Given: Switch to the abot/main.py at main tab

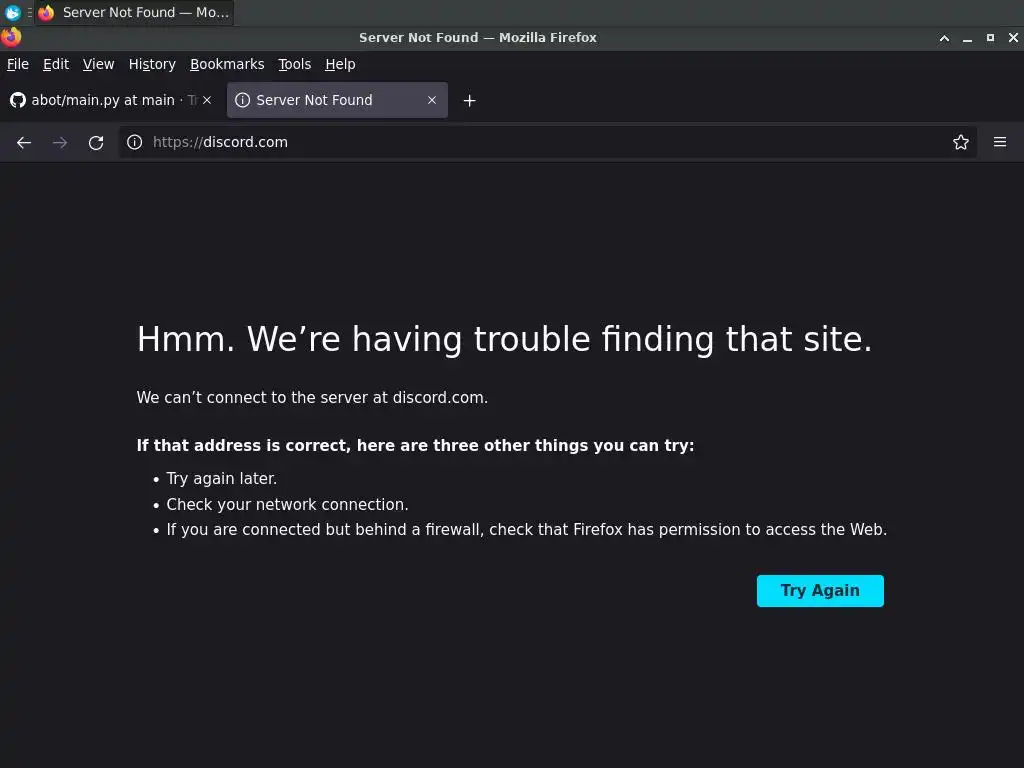Looking at the screenshot, I should click(x=111, y=100).
